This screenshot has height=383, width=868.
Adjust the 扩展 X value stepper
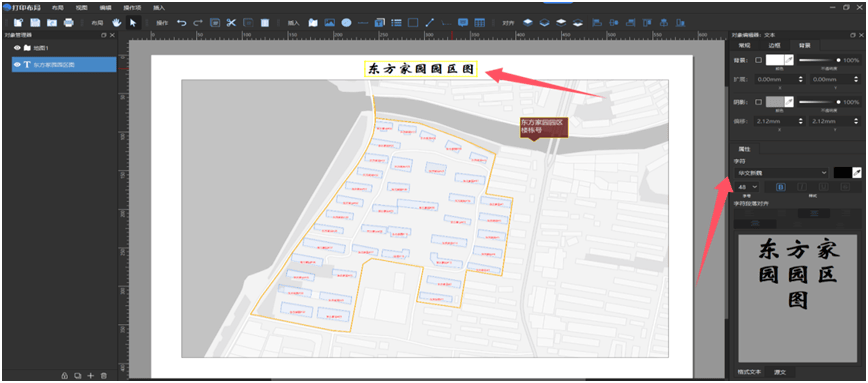pos(801,80)
